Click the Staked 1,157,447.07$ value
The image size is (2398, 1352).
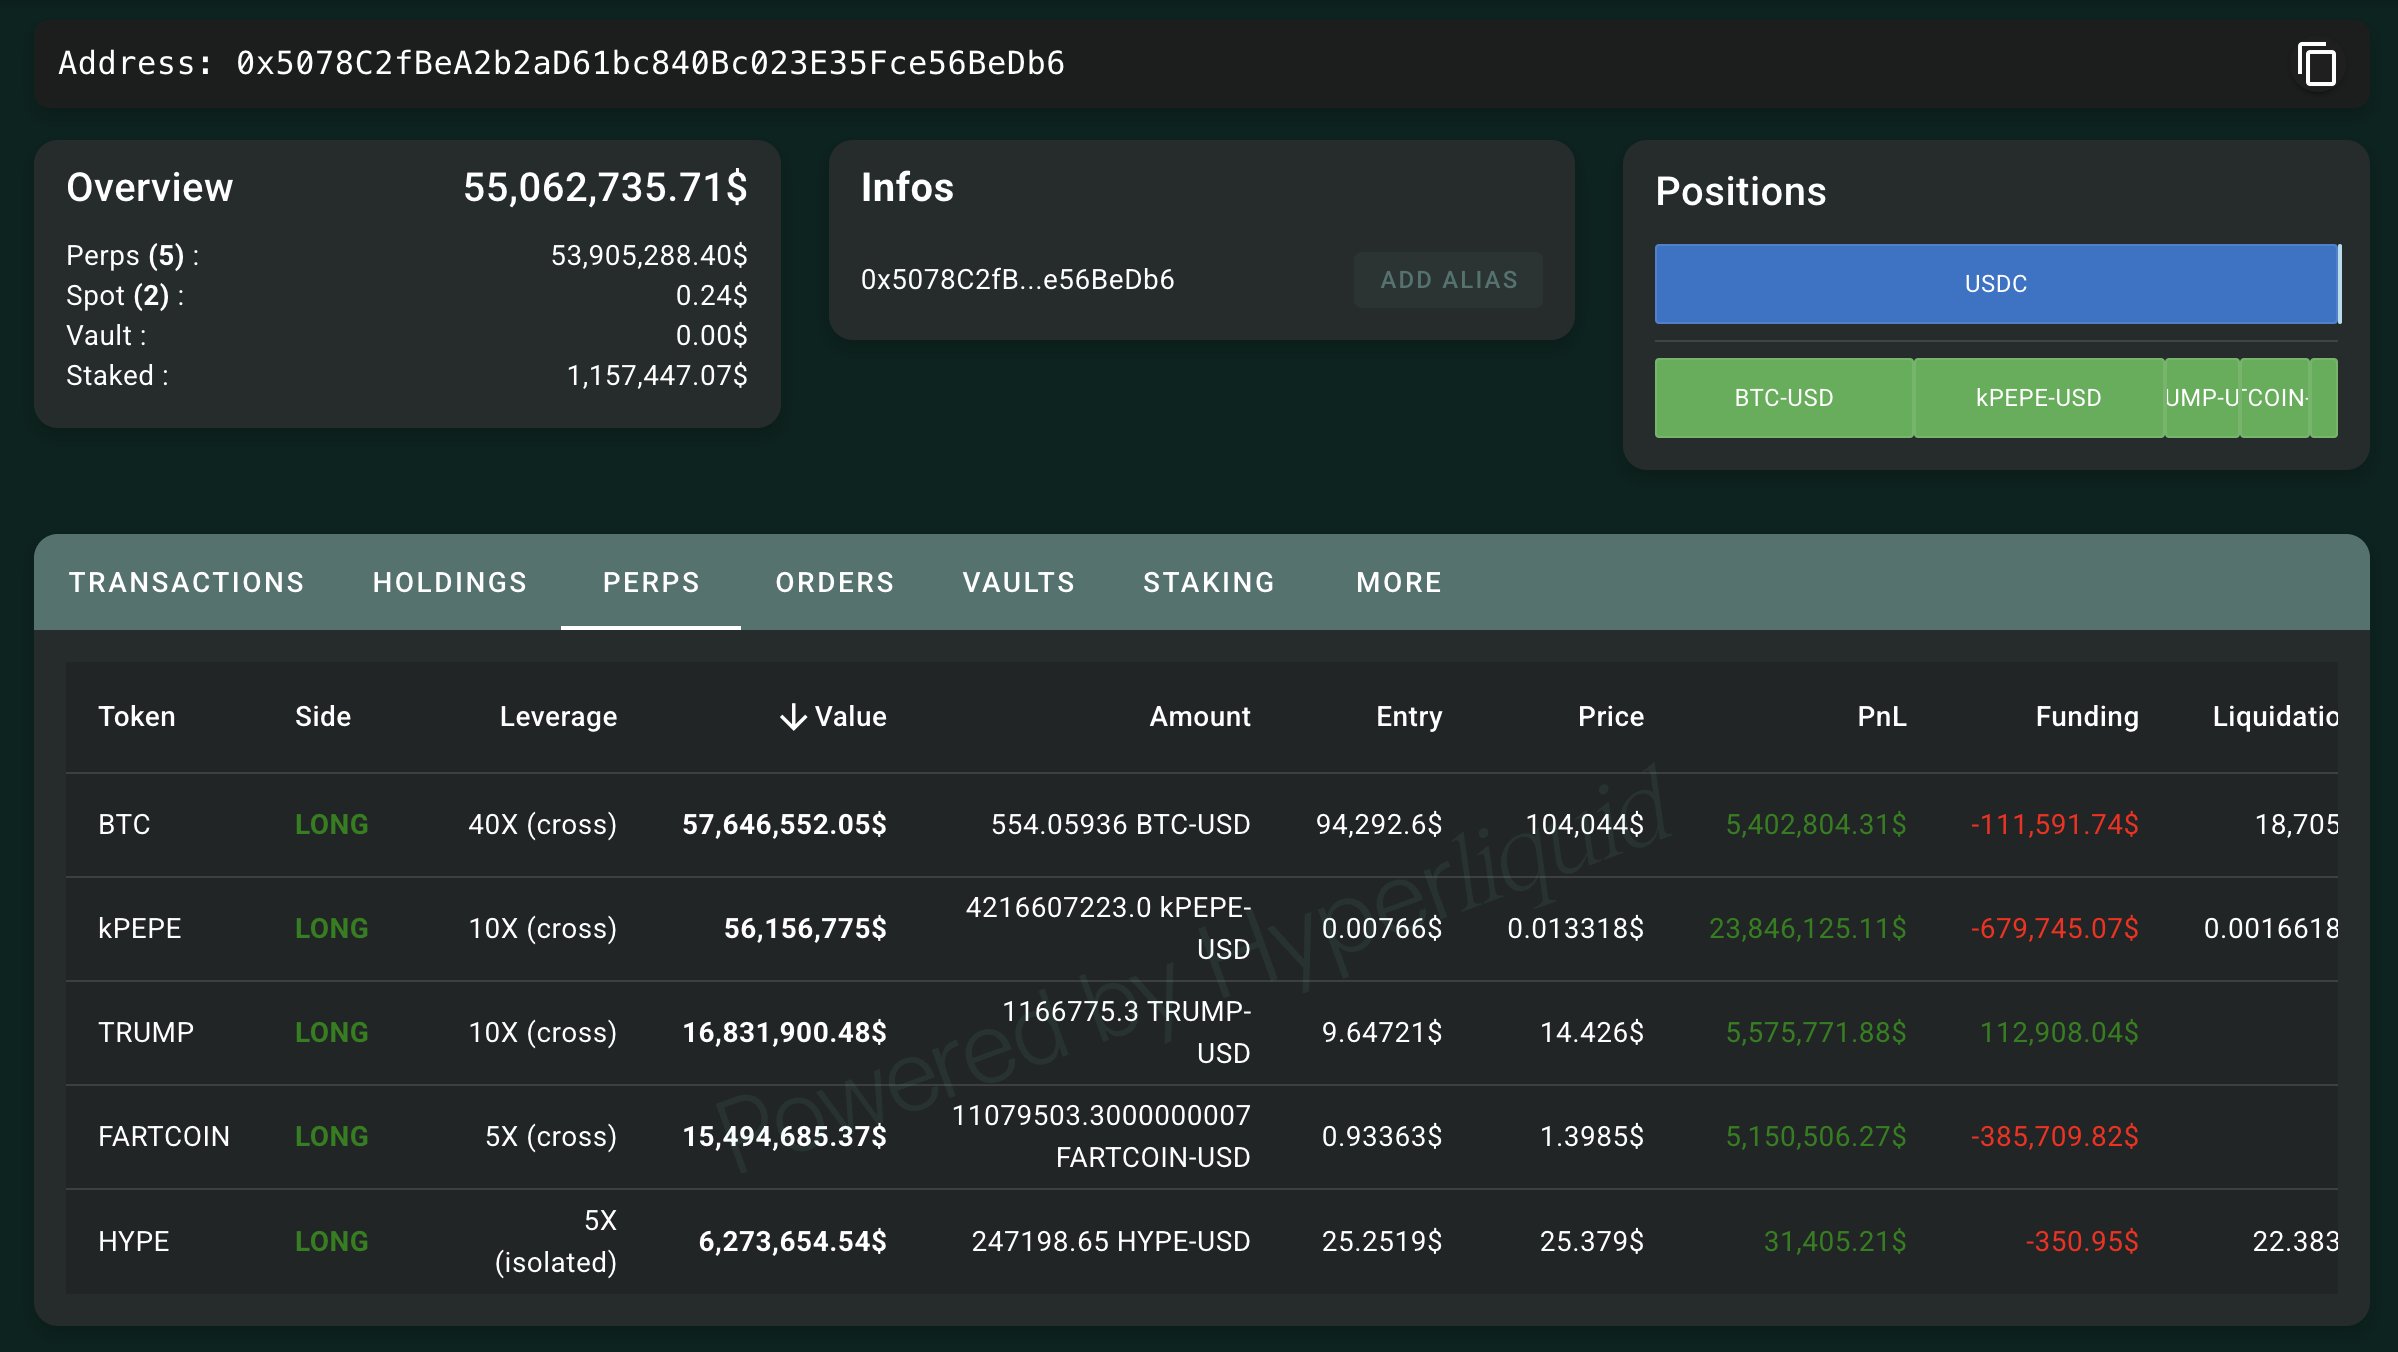657,376
